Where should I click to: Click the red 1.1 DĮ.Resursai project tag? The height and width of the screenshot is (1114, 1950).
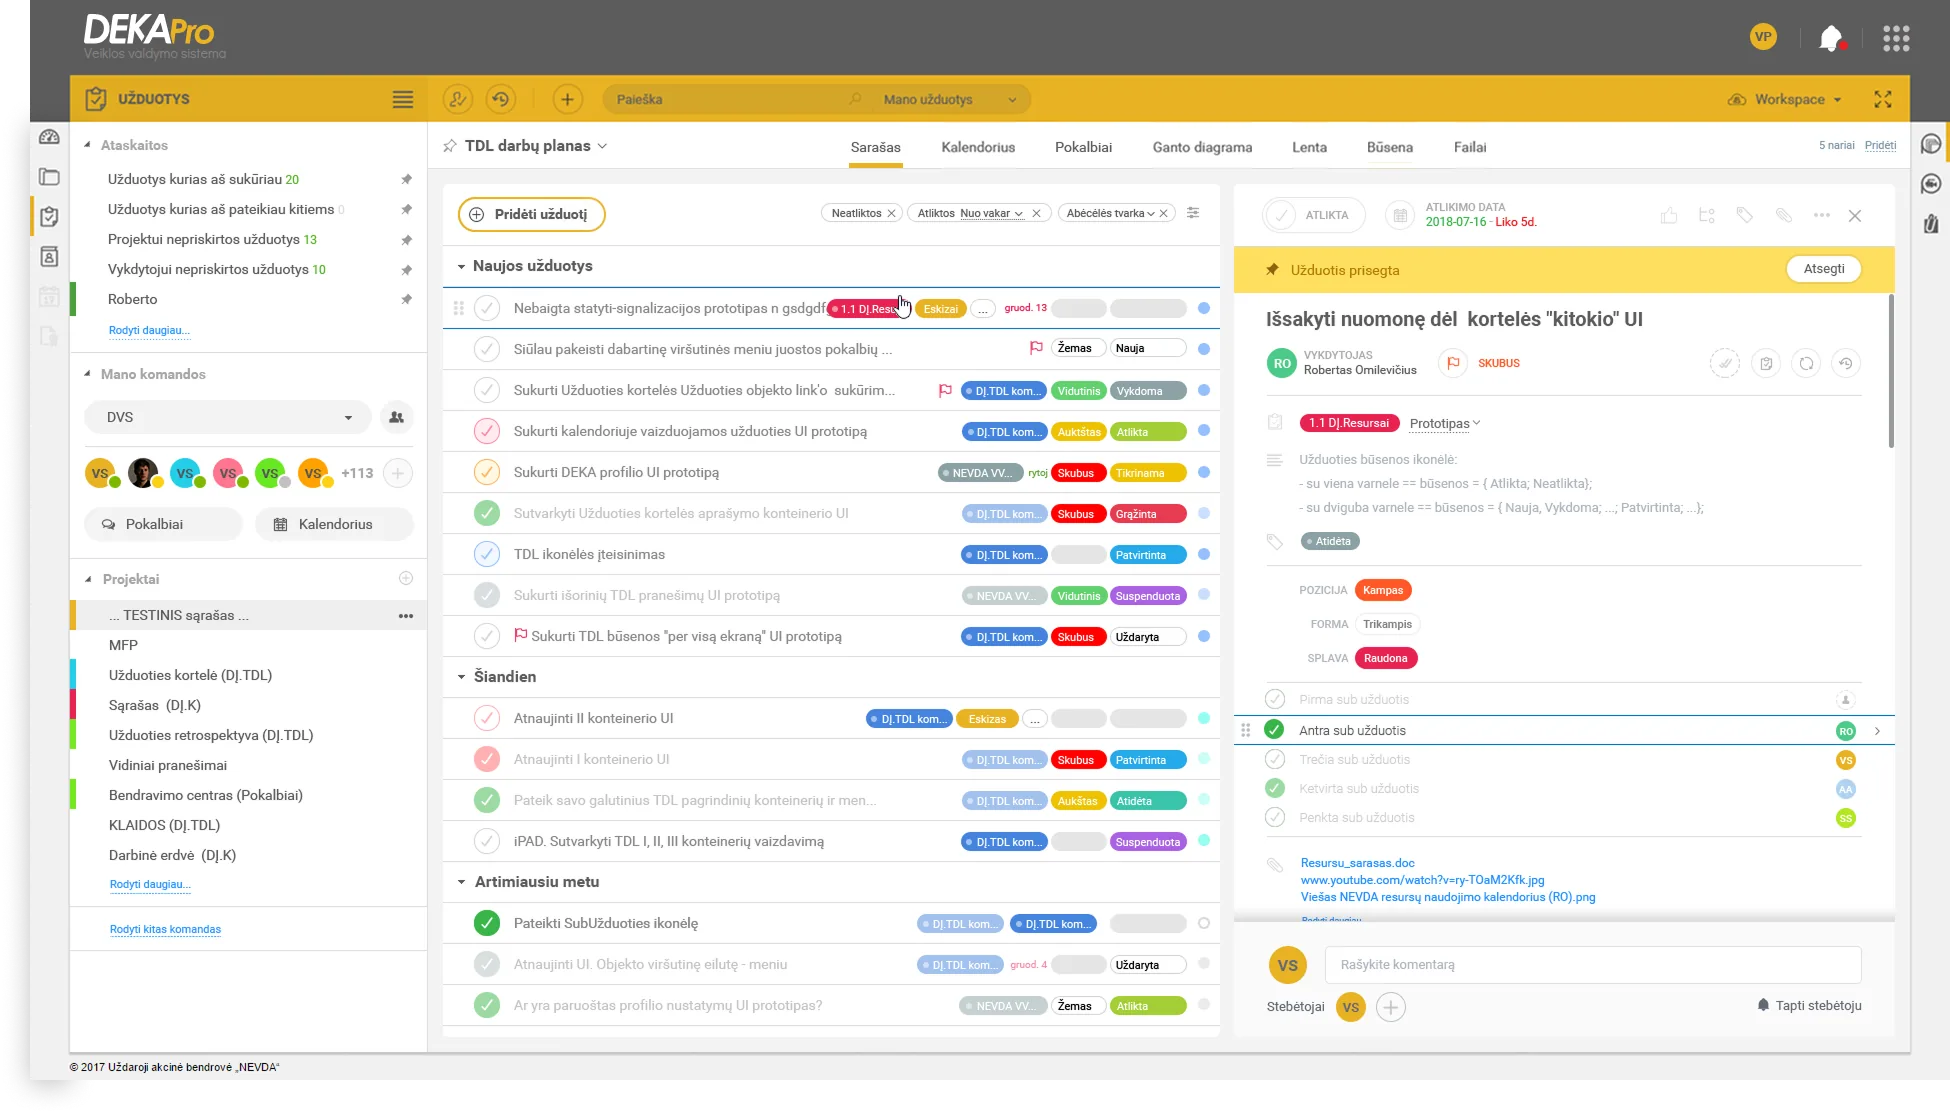[x=1350, y=423]
